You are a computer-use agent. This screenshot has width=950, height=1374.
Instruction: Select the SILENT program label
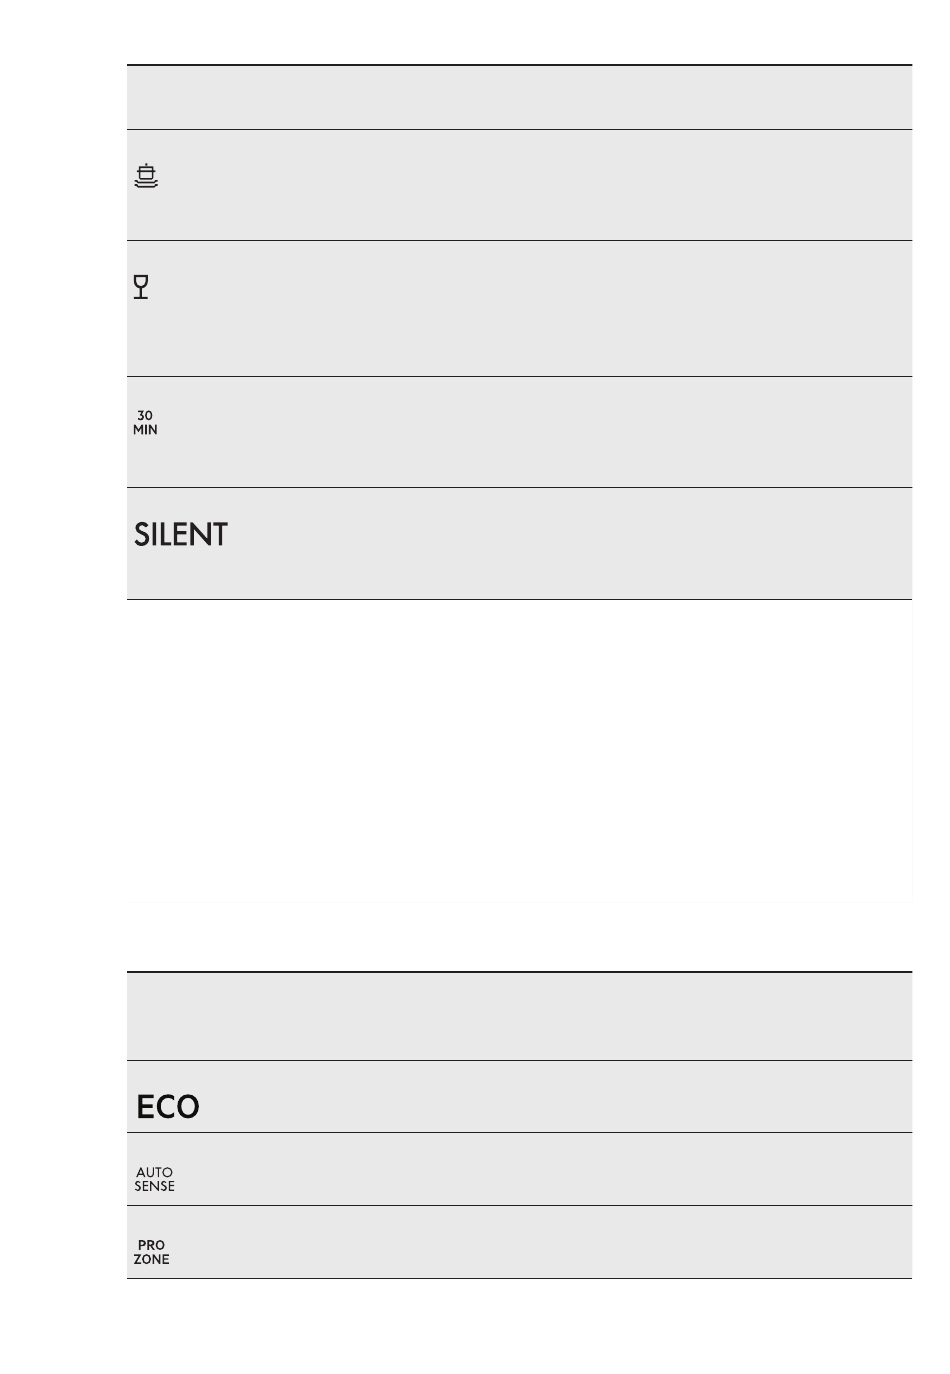(x=181, y=534)
